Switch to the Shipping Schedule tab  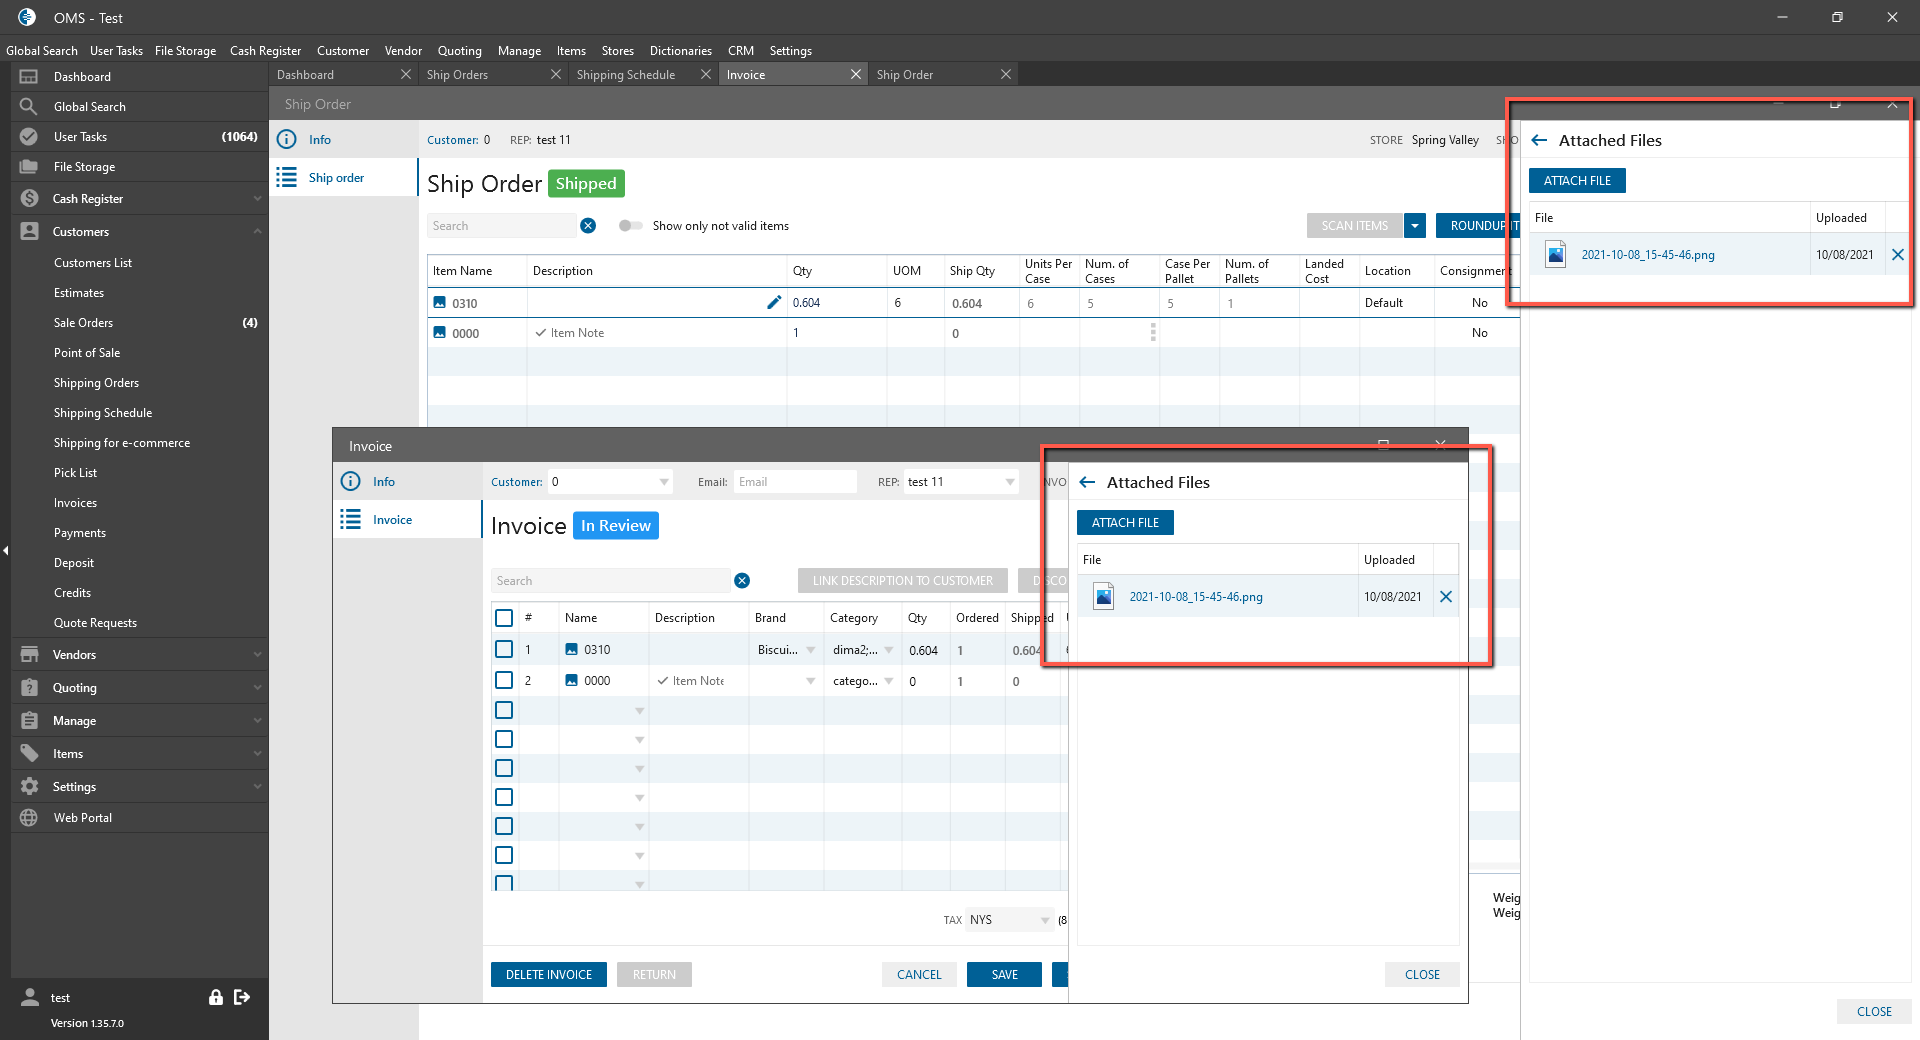click(626, 75)
